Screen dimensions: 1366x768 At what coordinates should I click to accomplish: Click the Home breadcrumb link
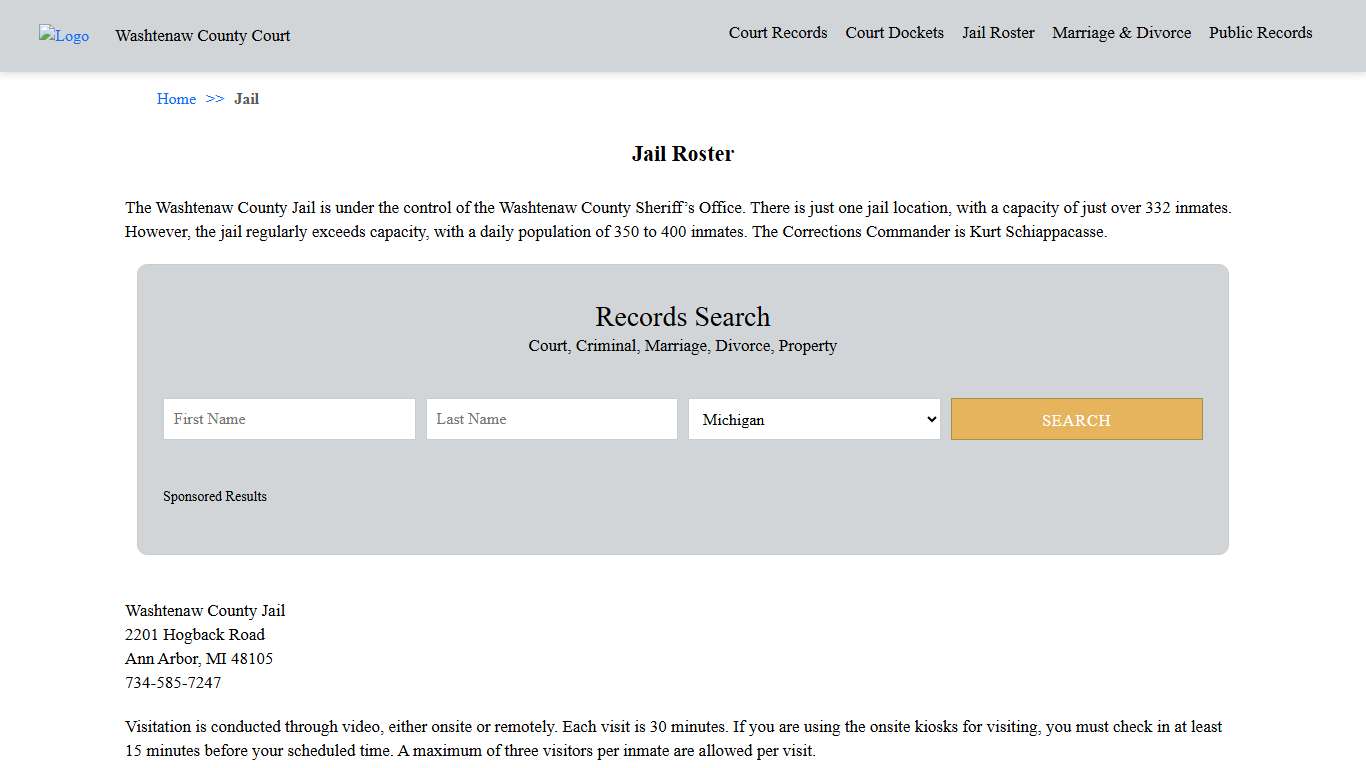click(176, 99)
